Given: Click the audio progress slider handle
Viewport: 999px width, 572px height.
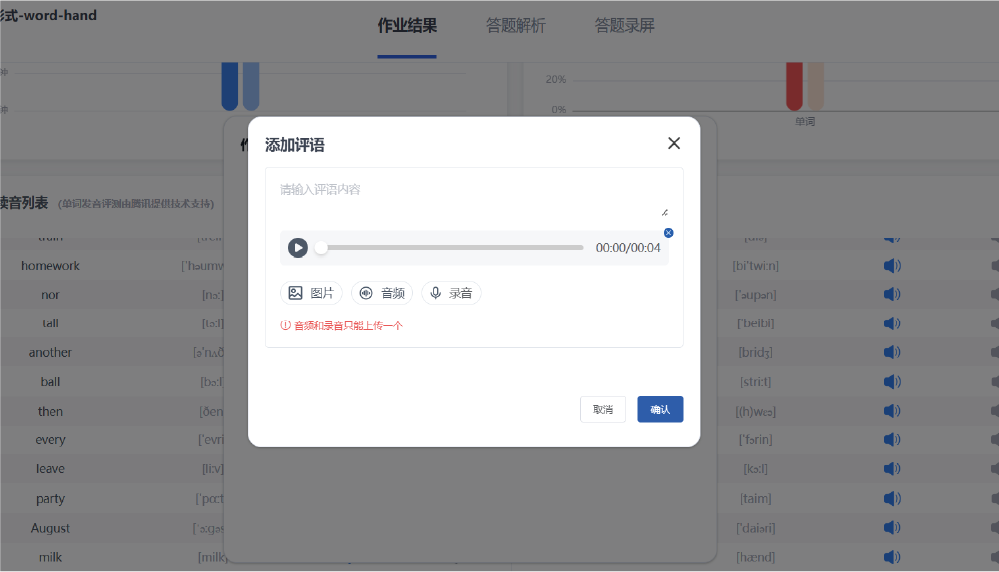Looking at the screenshot, I should pos(321,248).
